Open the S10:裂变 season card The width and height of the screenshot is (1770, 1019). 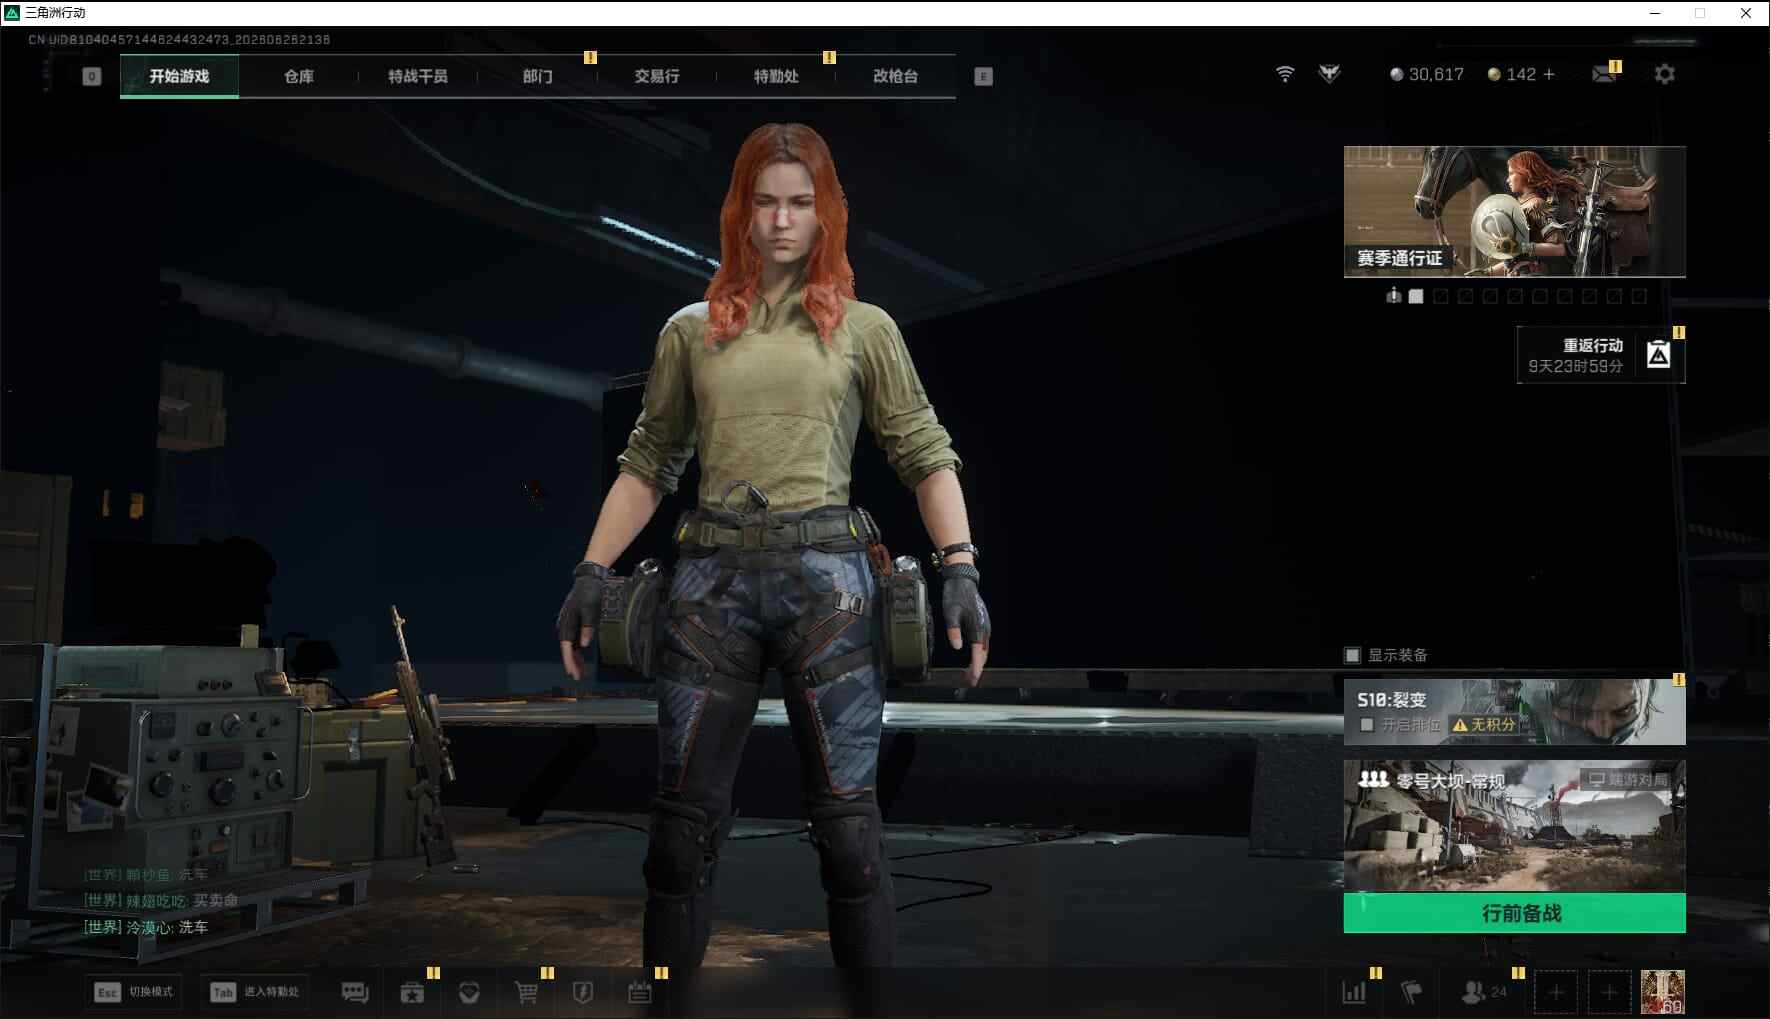1514,712
